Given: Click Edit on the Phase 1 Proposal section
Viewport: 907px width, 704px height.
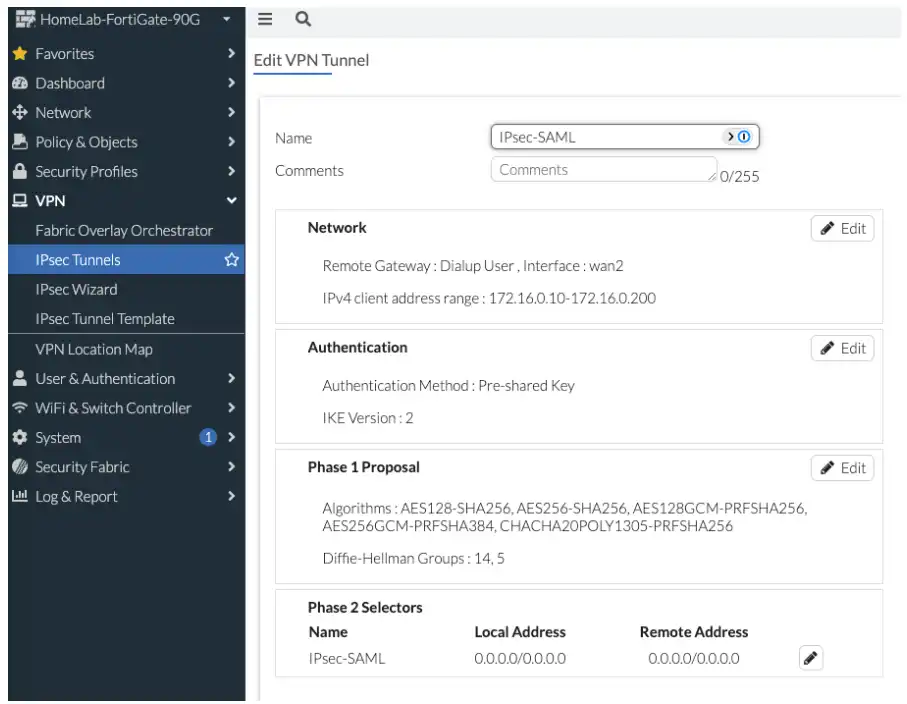Looking at the screenshot, I should pyautogui.click(x=841, y=467).
